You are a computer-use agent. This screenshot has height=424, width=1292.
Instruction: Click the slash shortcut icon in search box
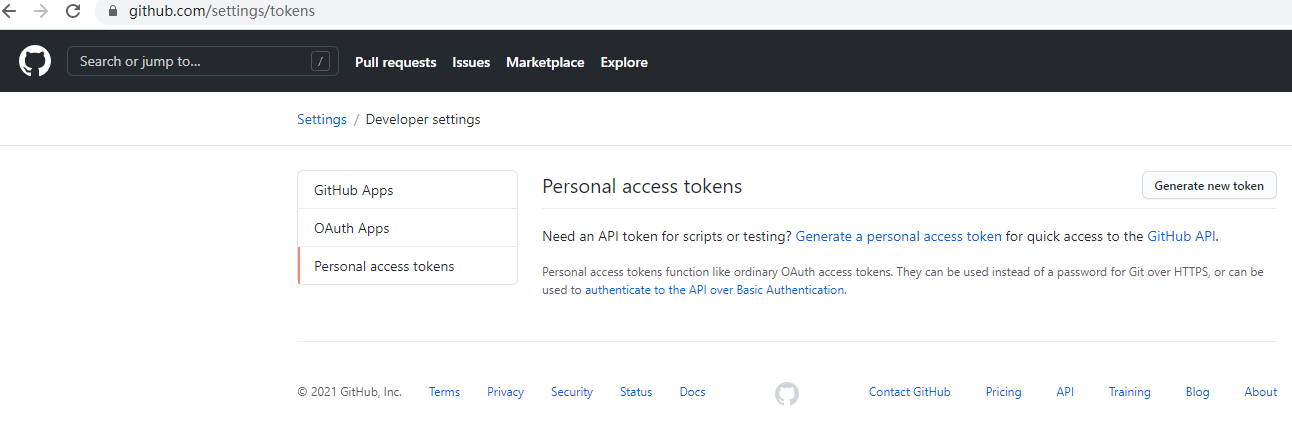coord(320,62)
